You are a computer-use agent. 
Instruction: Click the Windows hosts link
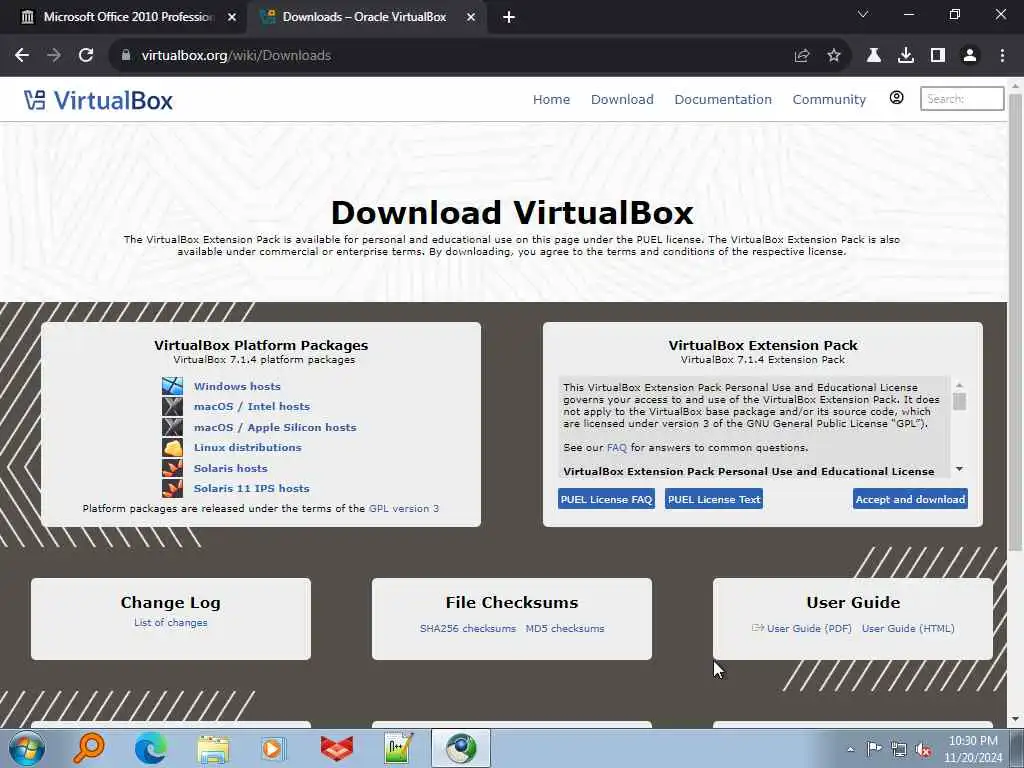[237, 386]
